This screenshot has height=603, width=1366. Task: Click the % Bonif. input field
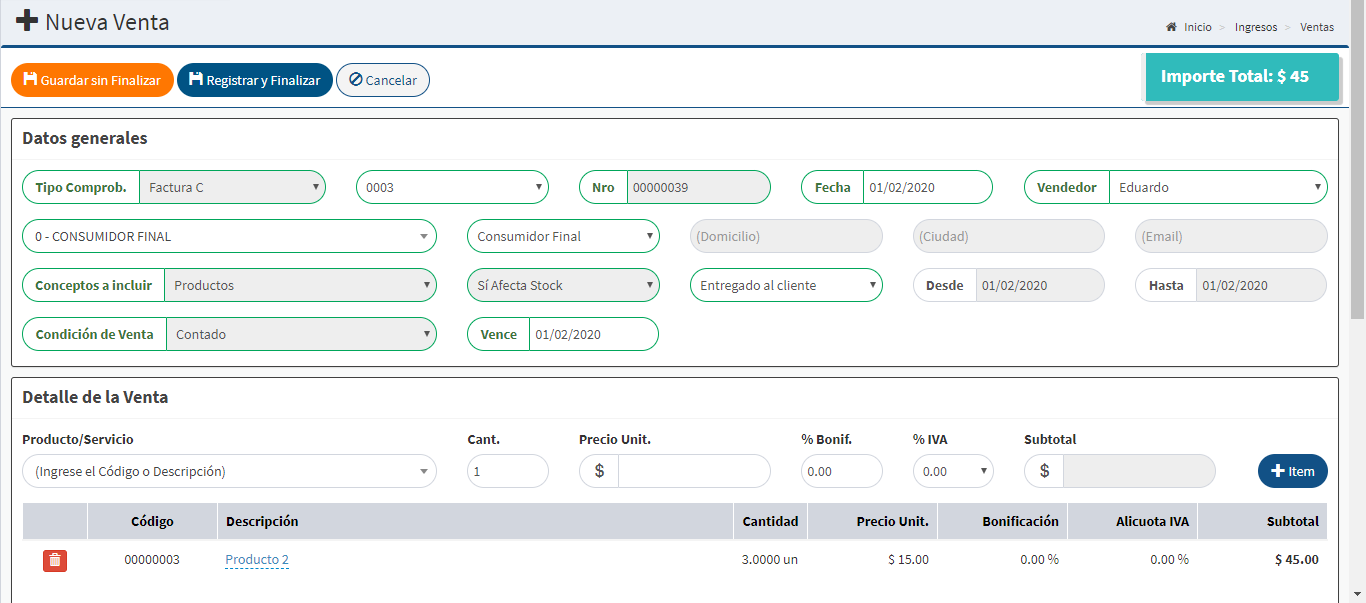click(842, 471)
